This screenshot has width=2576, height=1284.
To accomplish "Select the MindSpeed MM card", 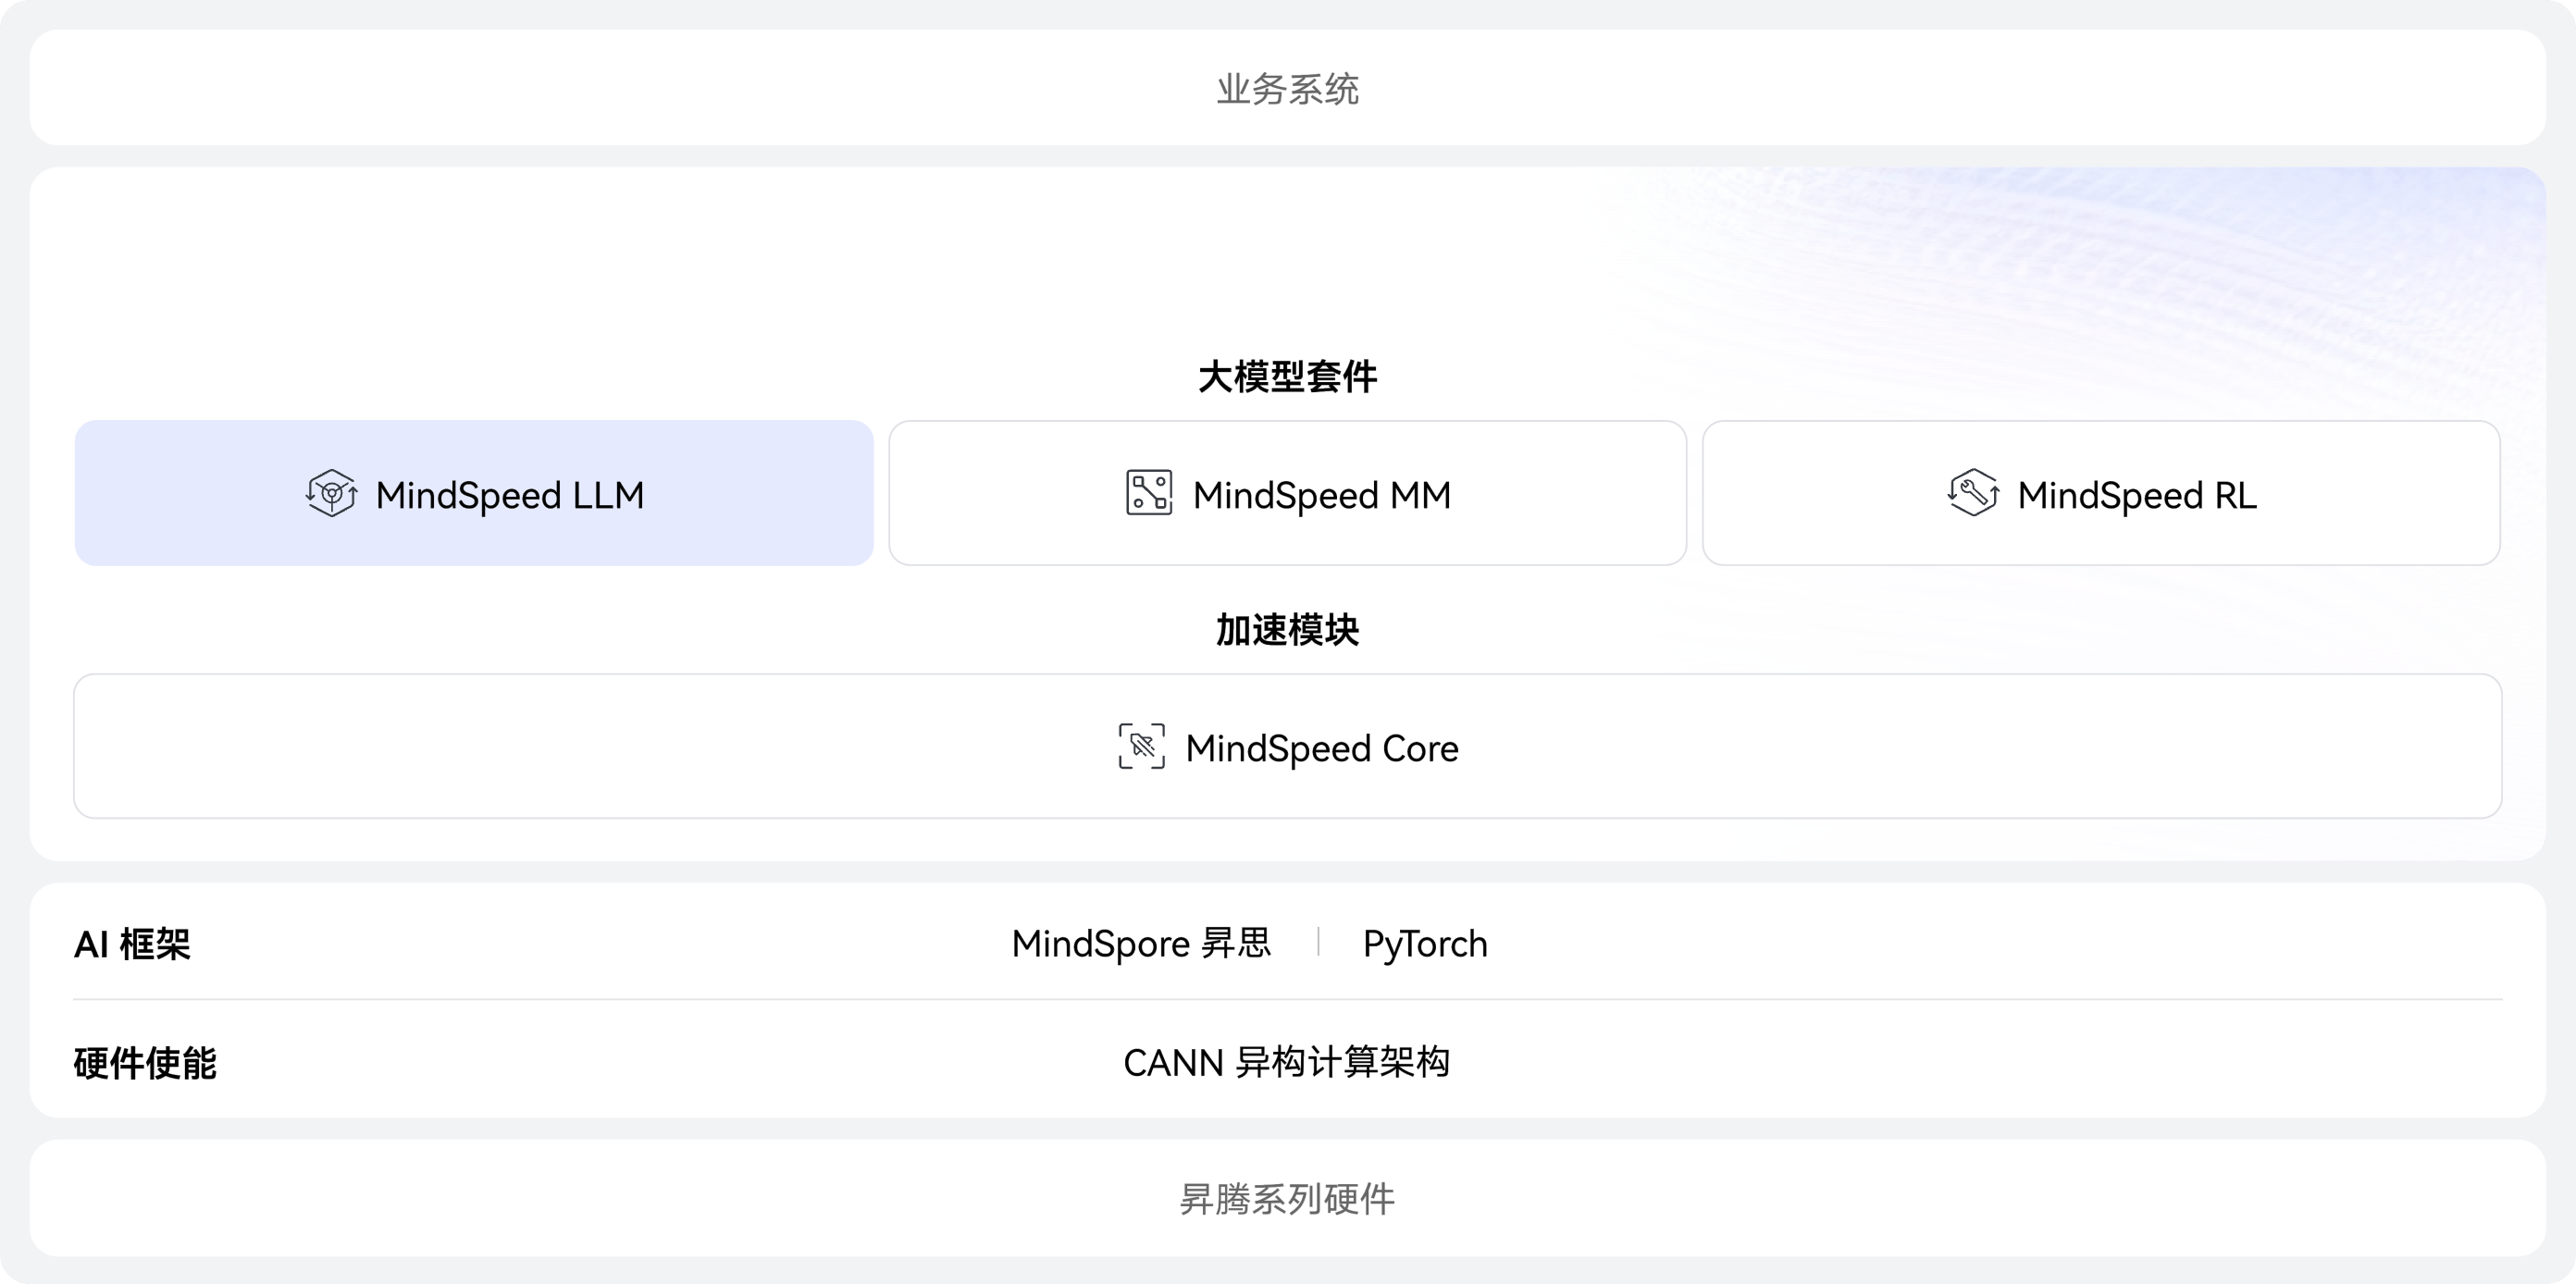I will [x=1287, y=493].
